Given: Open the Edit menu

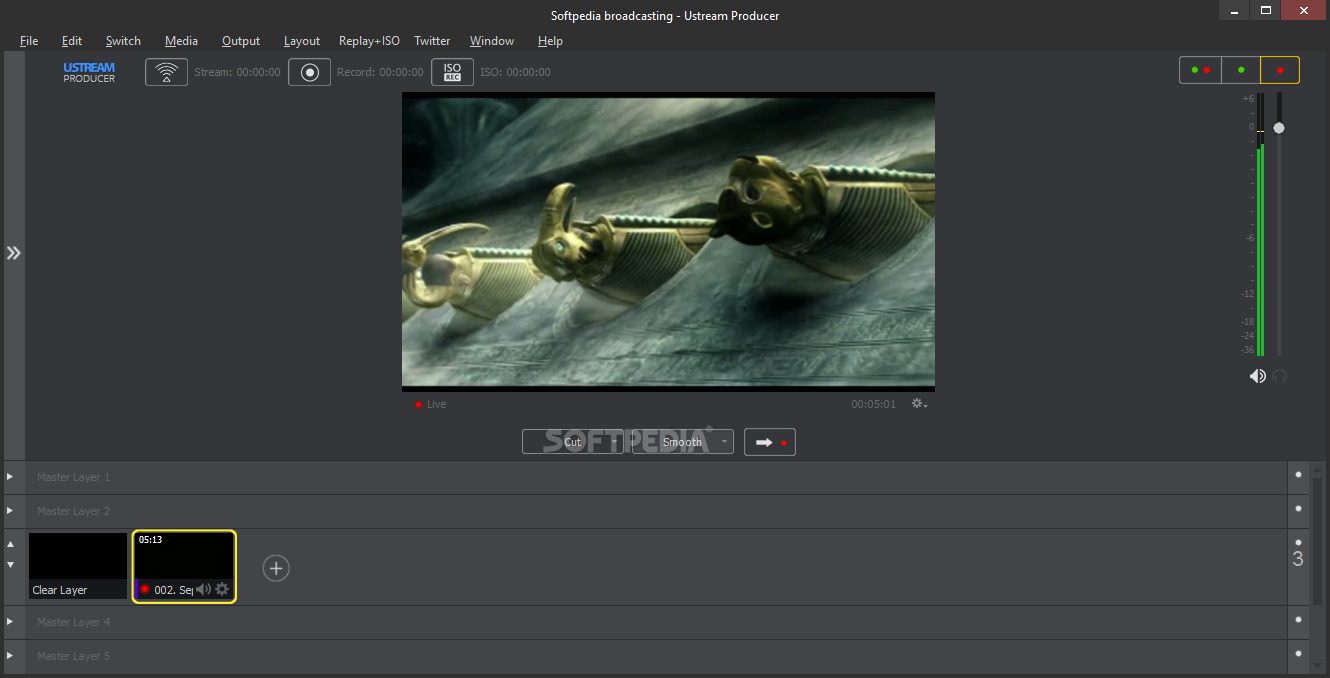Looking at the screenshot, I should (72, 41).
